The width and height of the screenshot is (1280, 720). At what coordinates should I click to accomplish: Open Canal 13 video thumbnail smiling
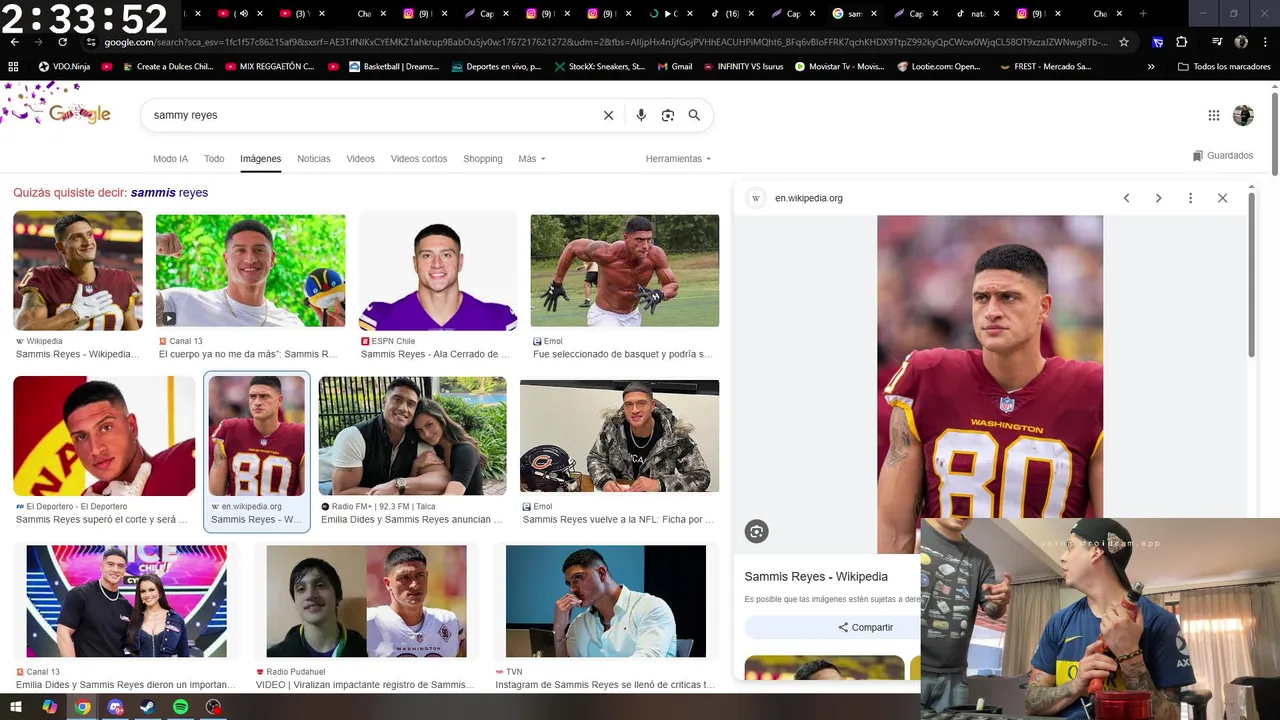250,270
